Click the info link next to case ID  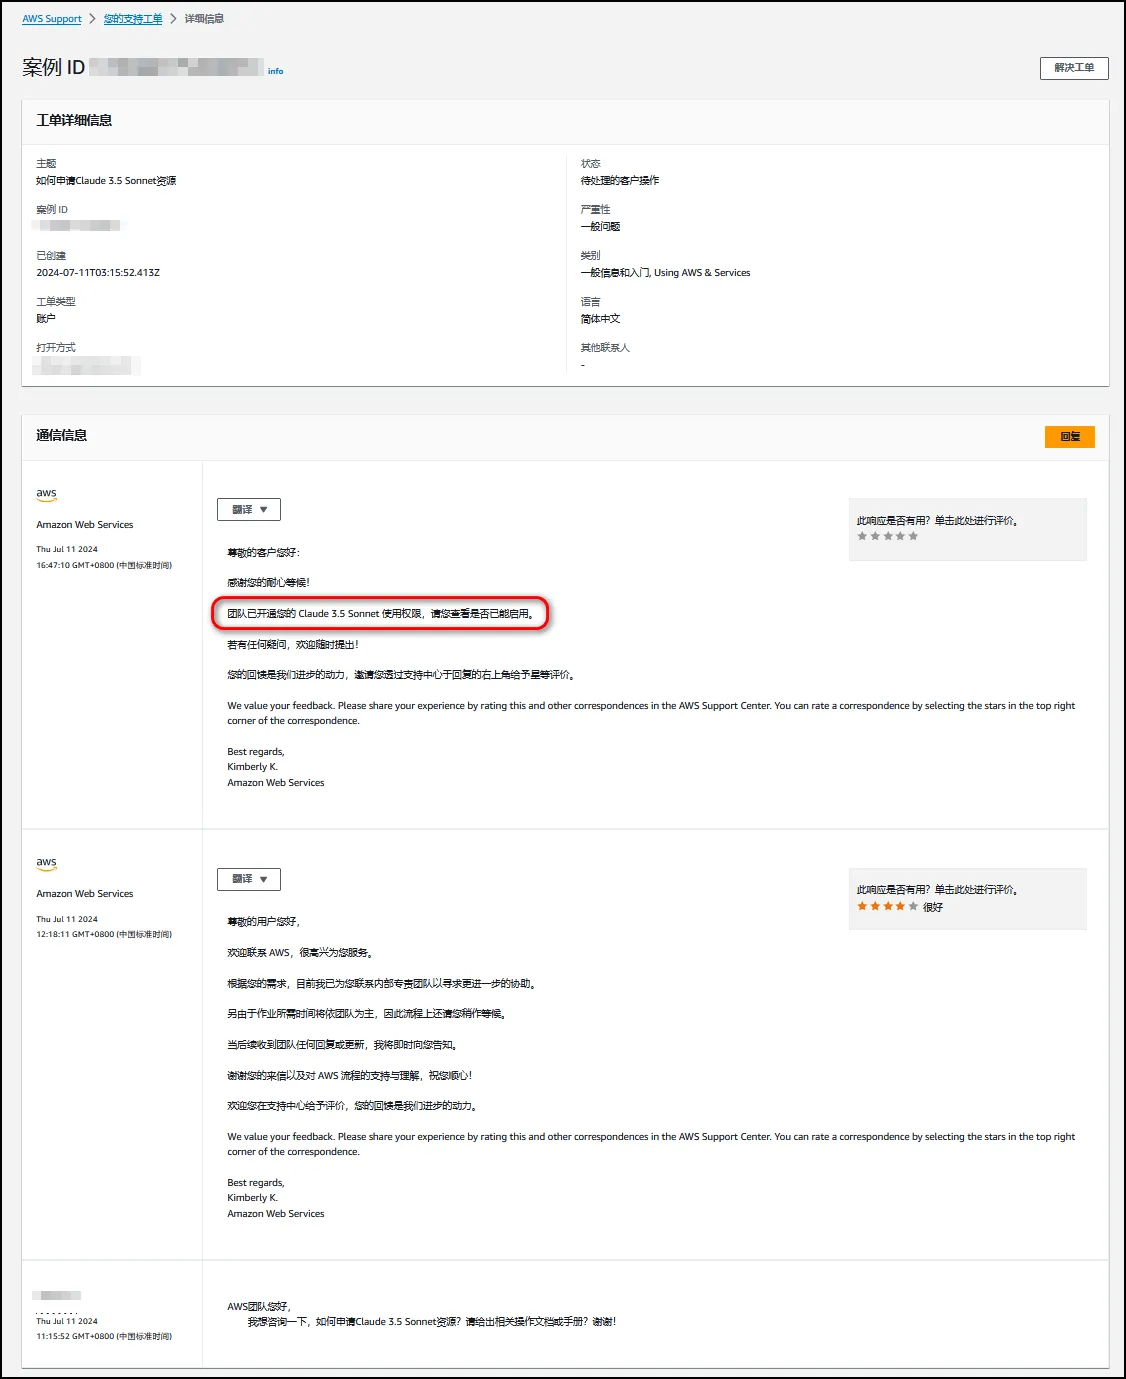pyautogui.click(x=275, y=71)
